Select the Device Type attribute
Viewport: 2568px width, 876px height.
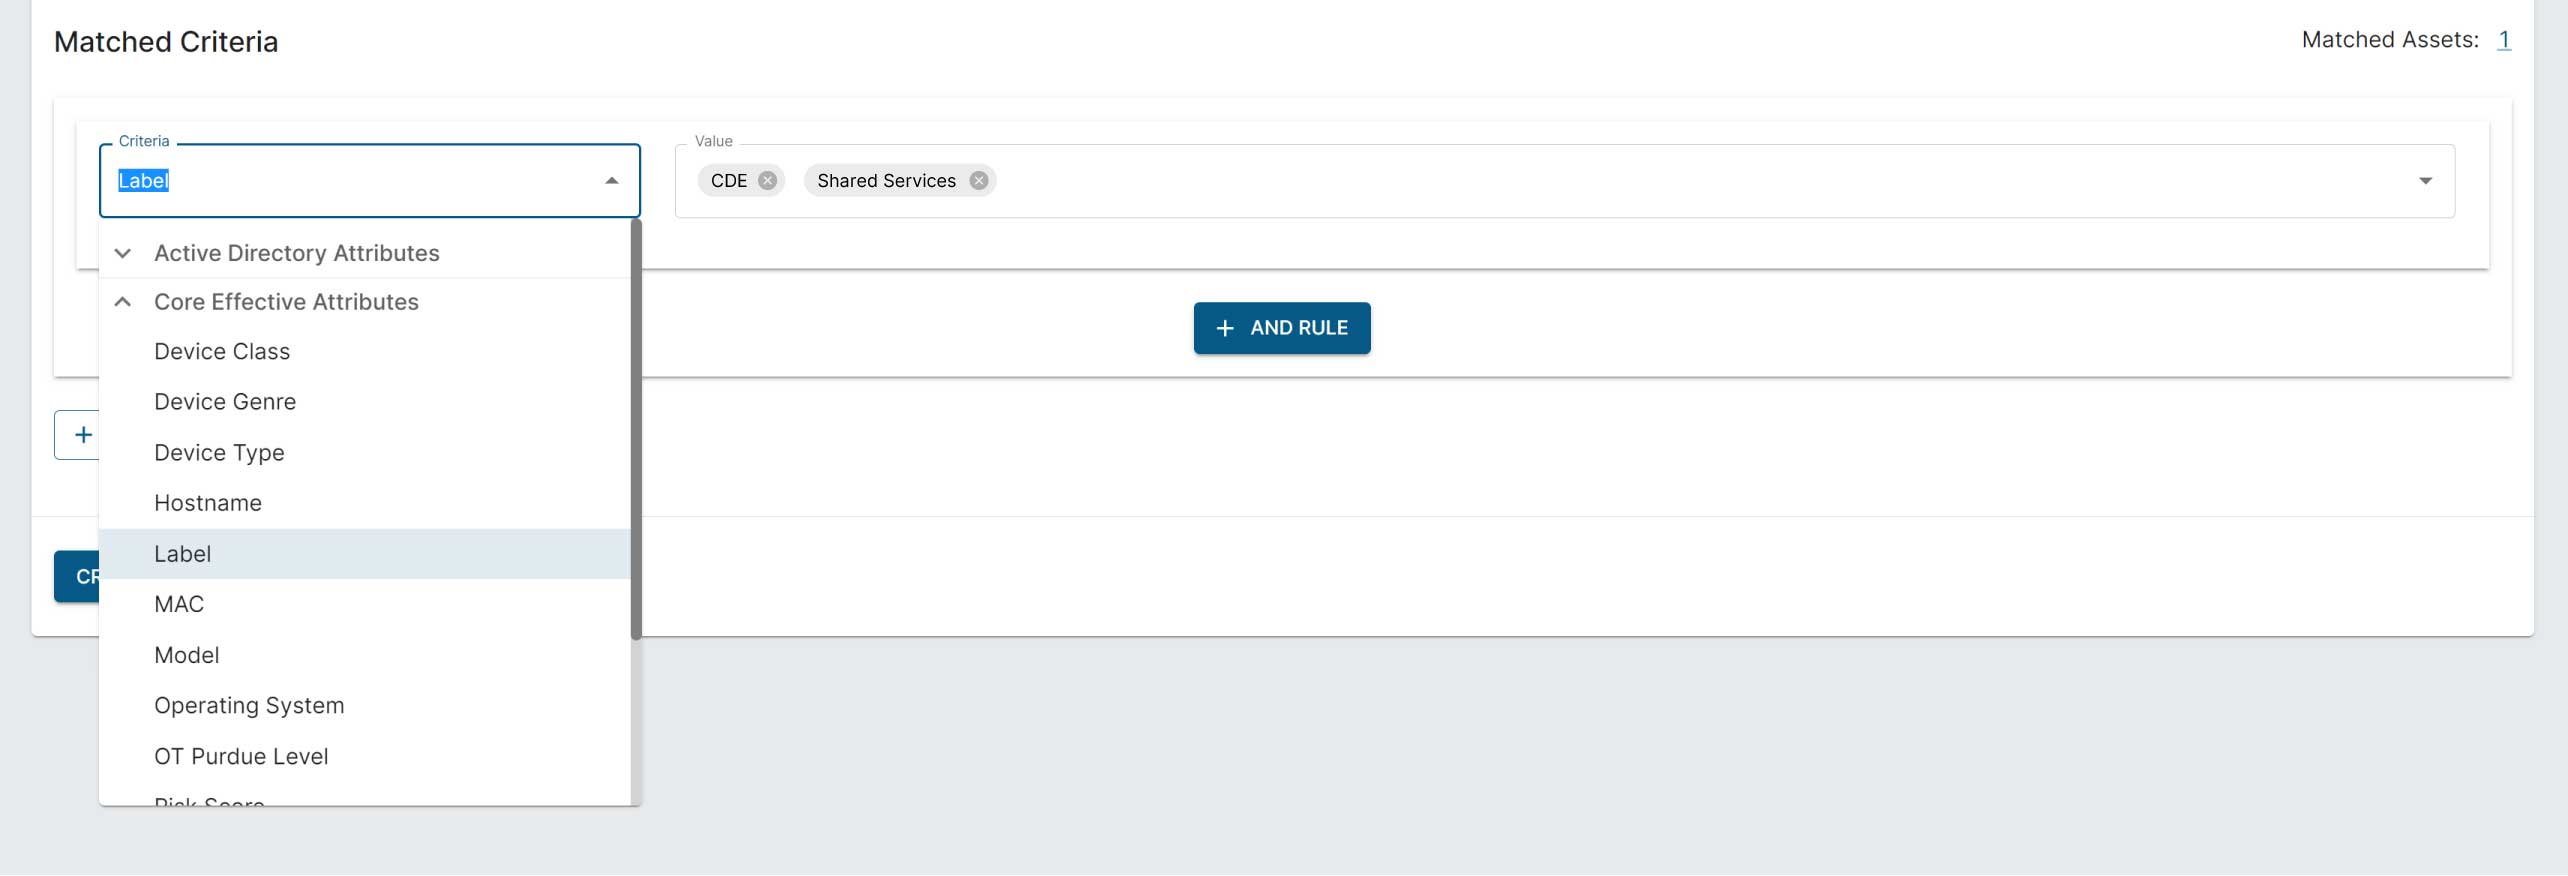click(x=219, y=452)
